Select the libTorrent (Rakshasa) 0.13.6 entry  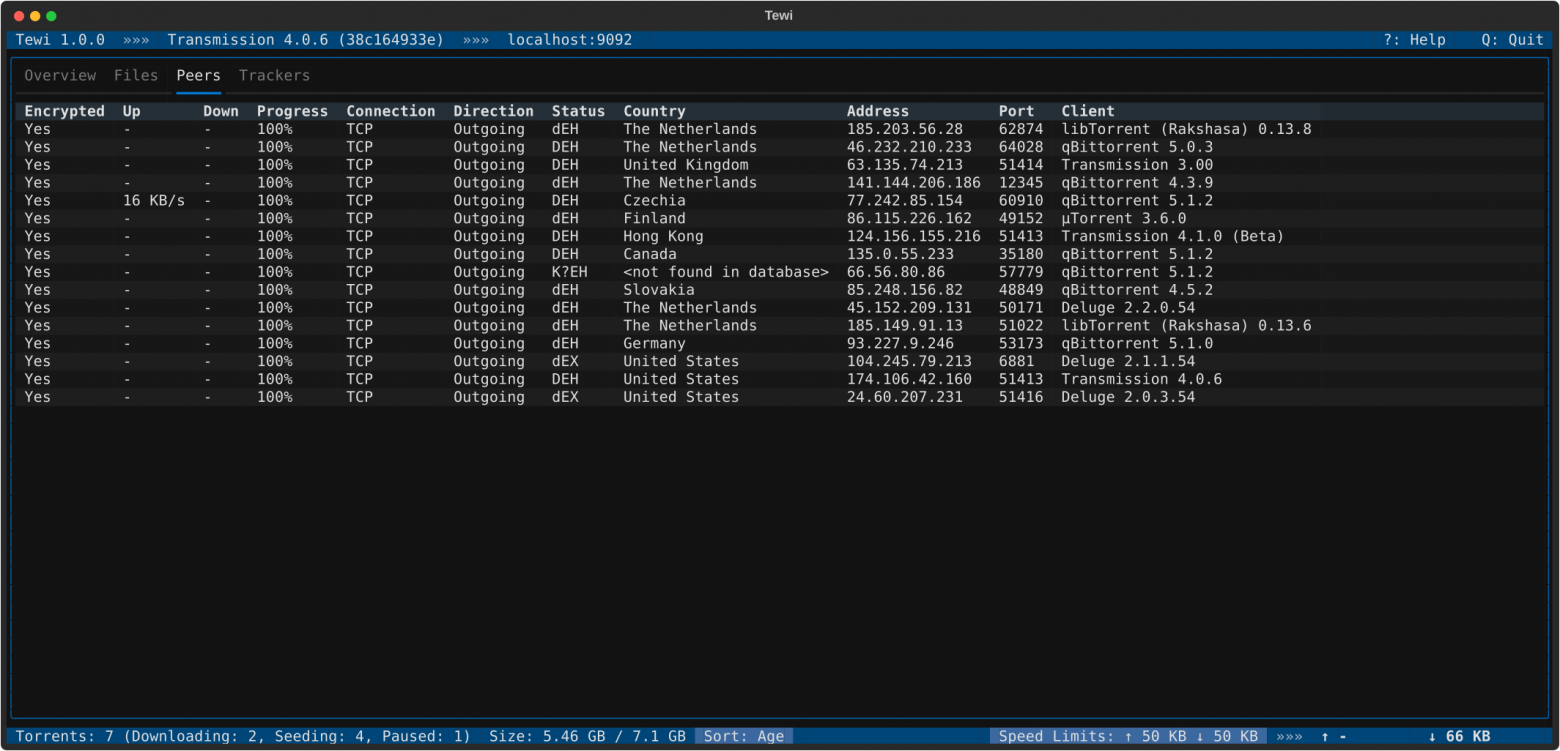1186,326
